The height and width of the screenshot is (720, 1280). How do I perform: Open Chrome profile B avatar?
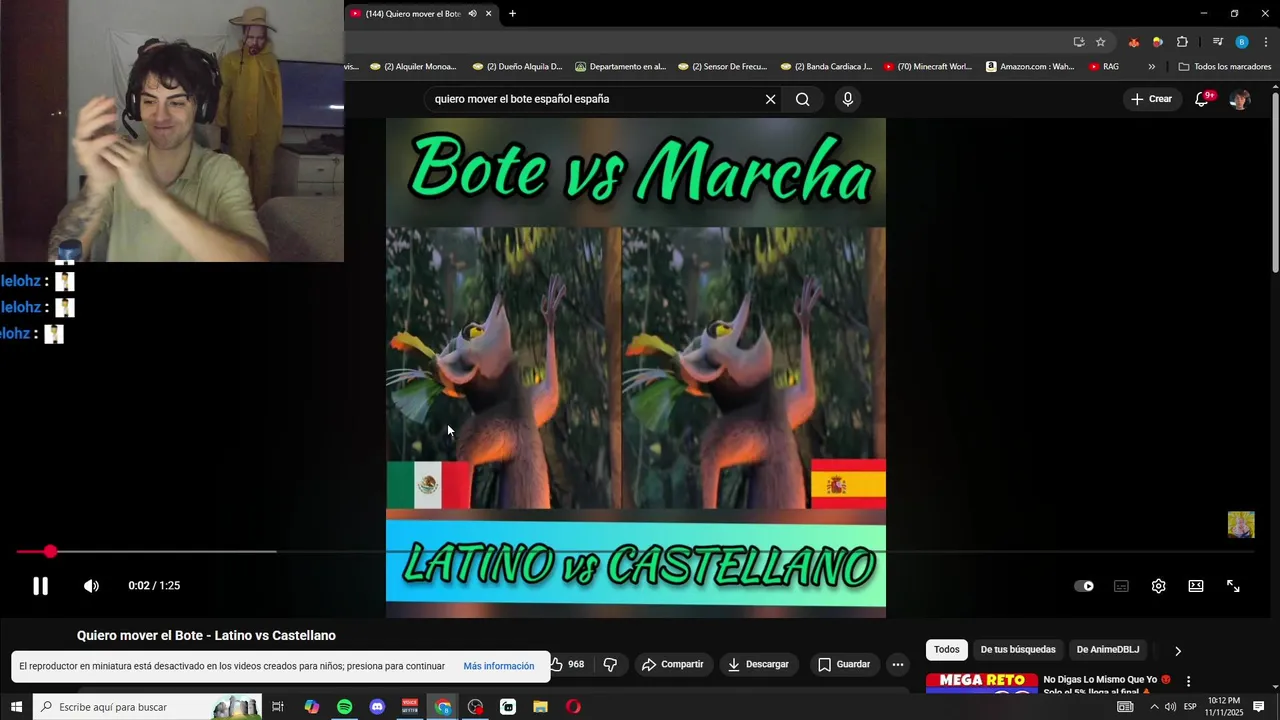1241,42
